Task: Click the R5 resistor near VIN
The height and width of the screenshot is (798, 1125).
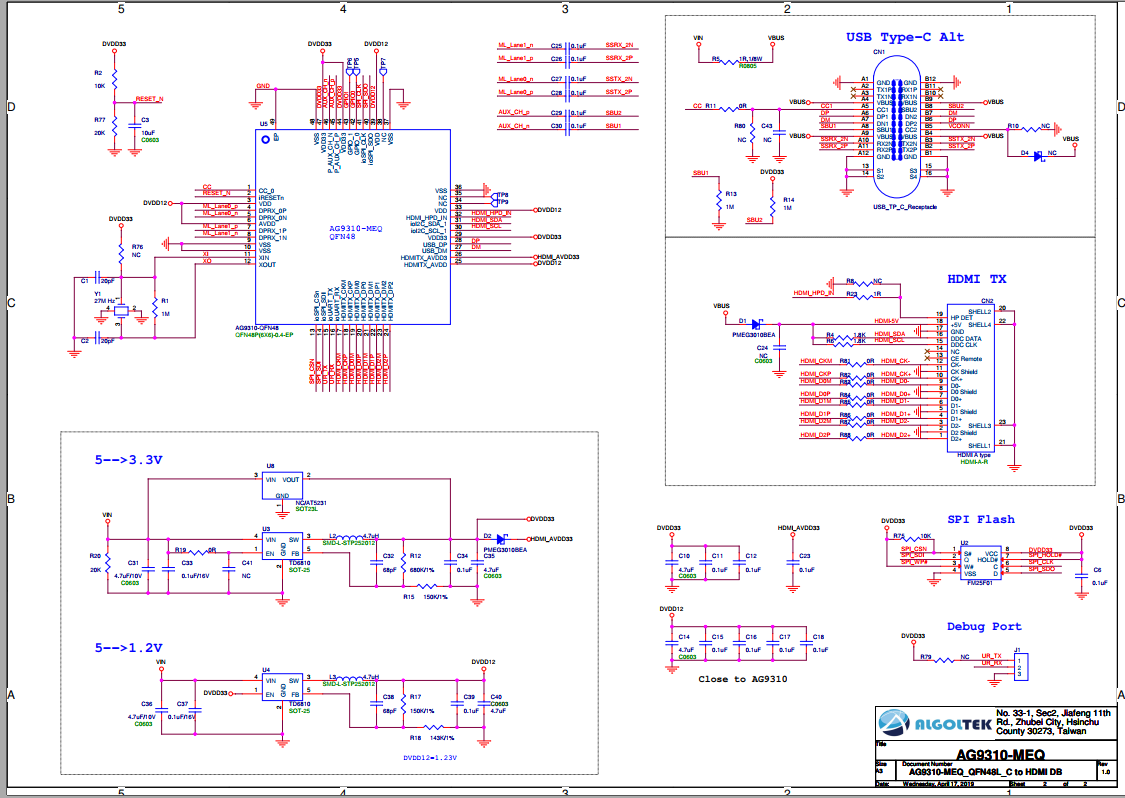Action: point(728,62)
